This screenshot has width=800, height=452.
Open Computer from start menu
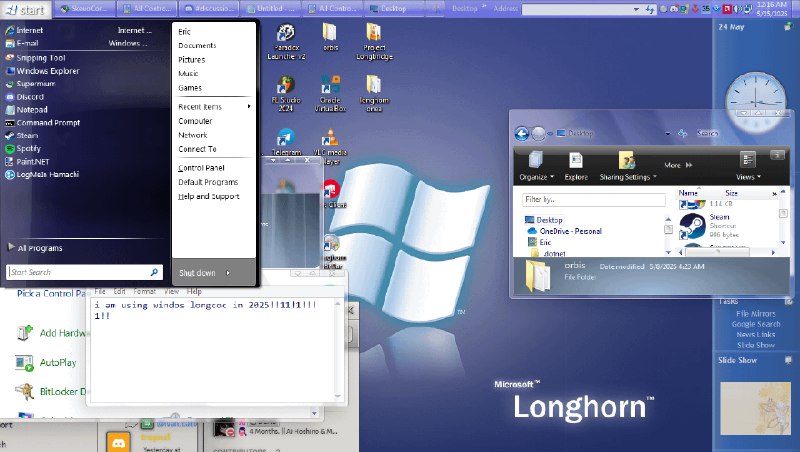(x=195, y=121)
